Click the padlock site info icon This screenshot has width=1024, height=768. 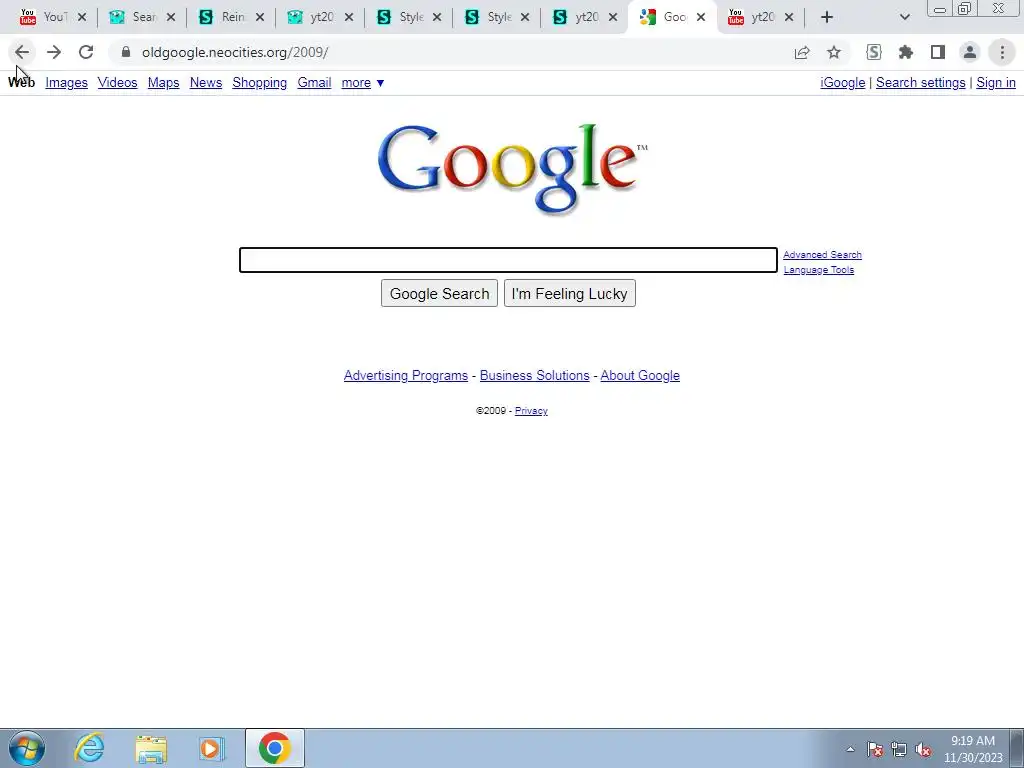point(126,52)
